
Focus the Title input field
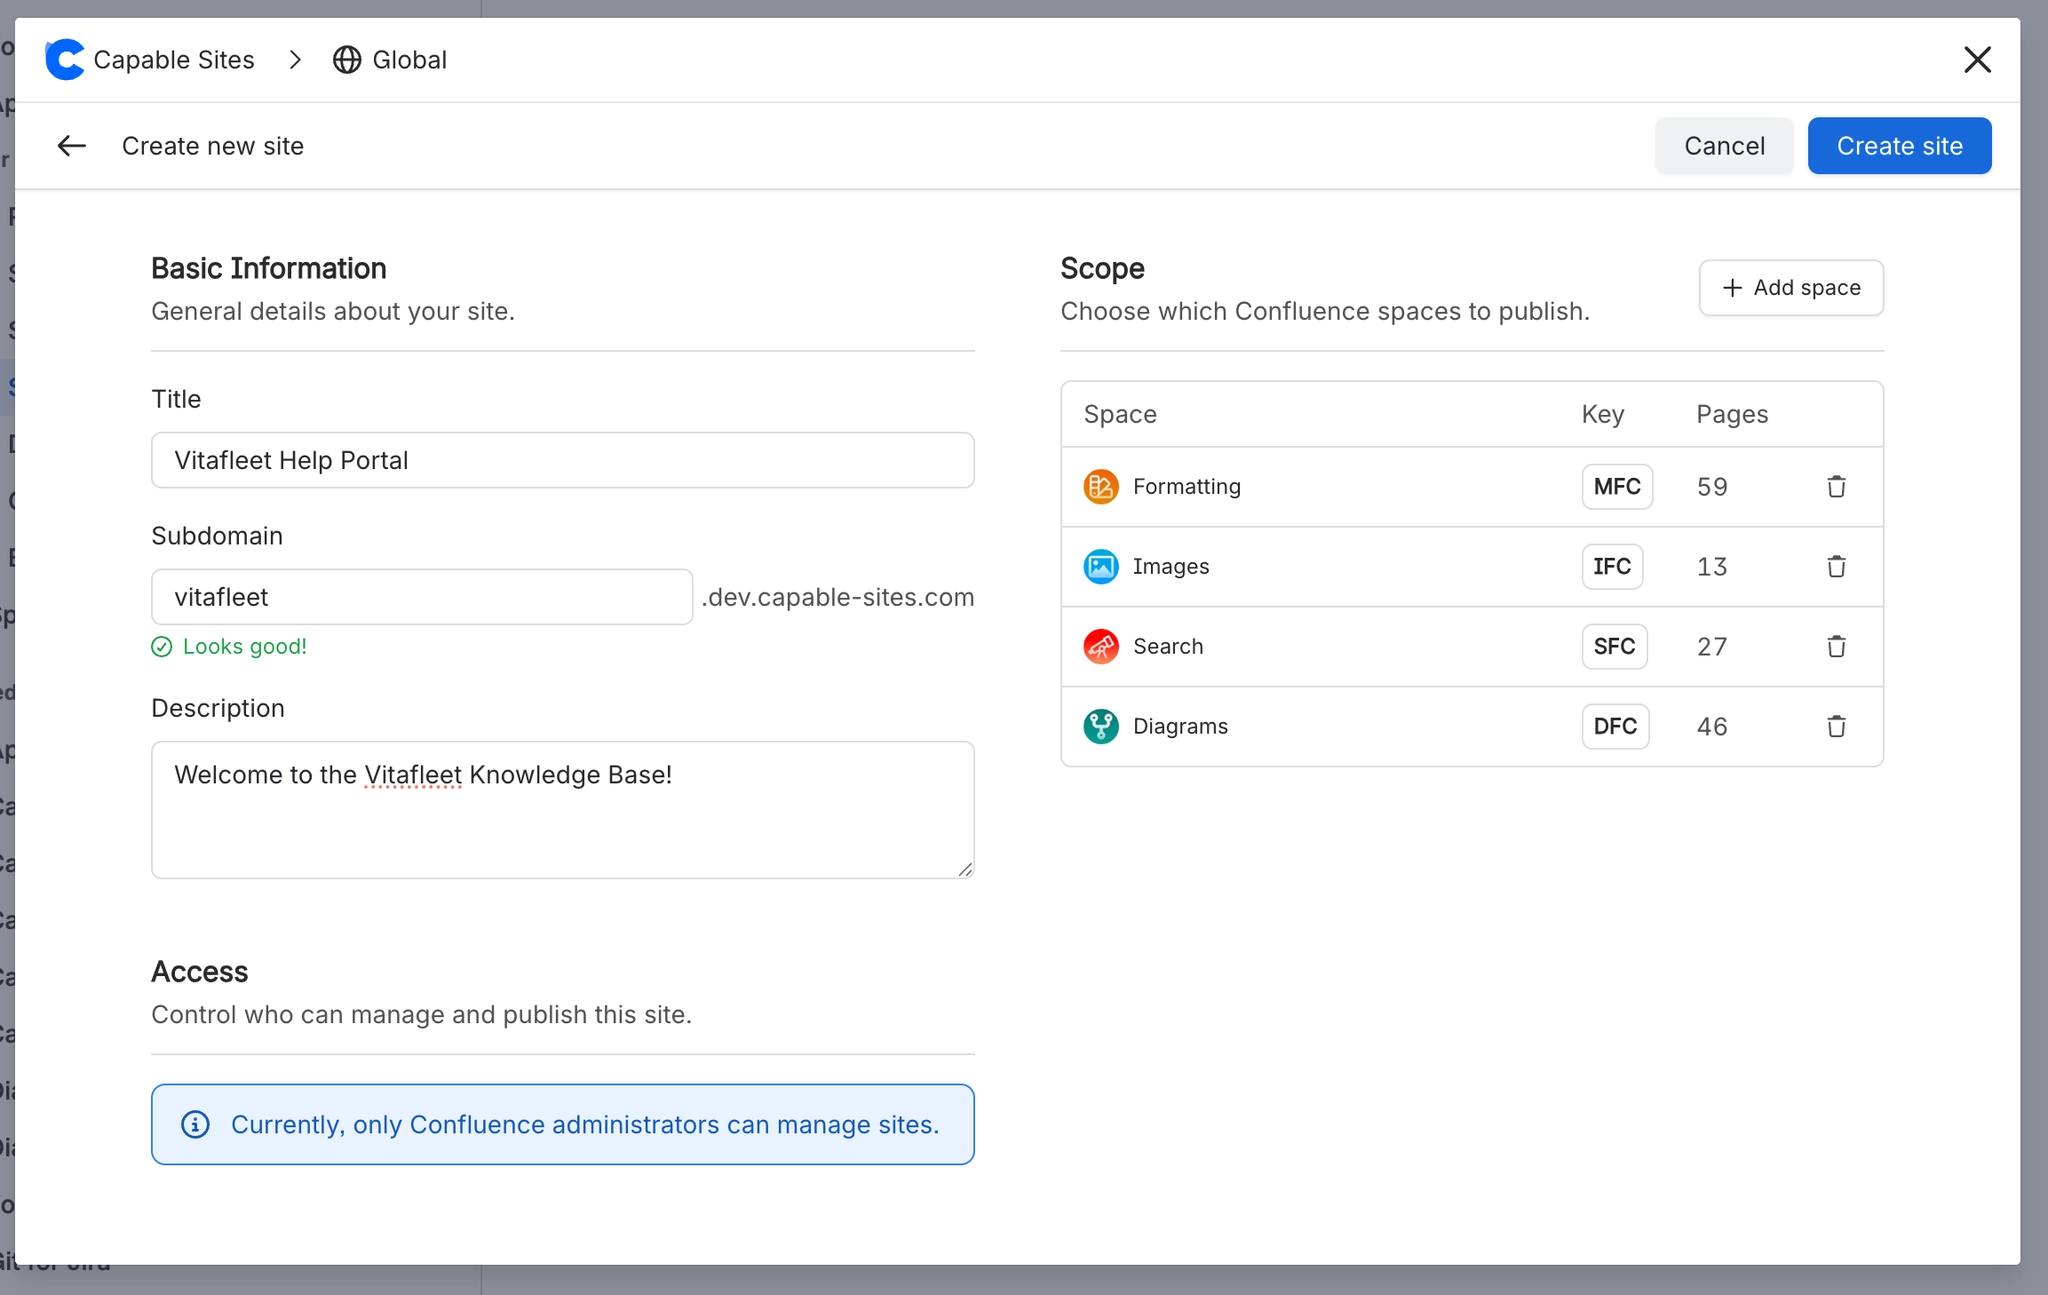(x=563, y=461)
